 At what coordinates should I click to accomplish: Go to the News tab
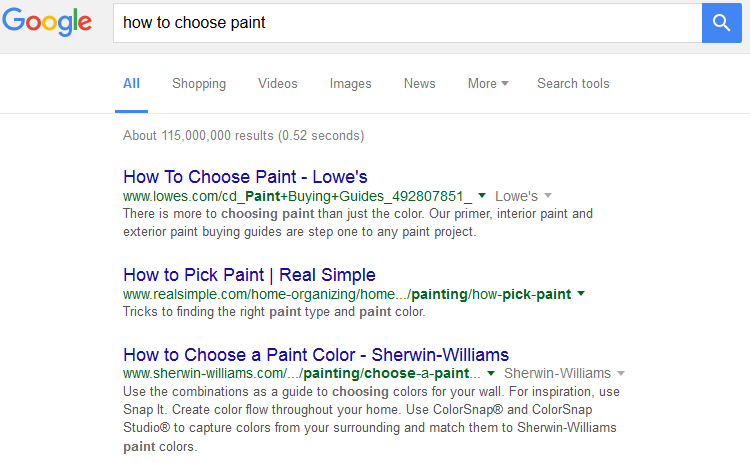pos(419,84)
